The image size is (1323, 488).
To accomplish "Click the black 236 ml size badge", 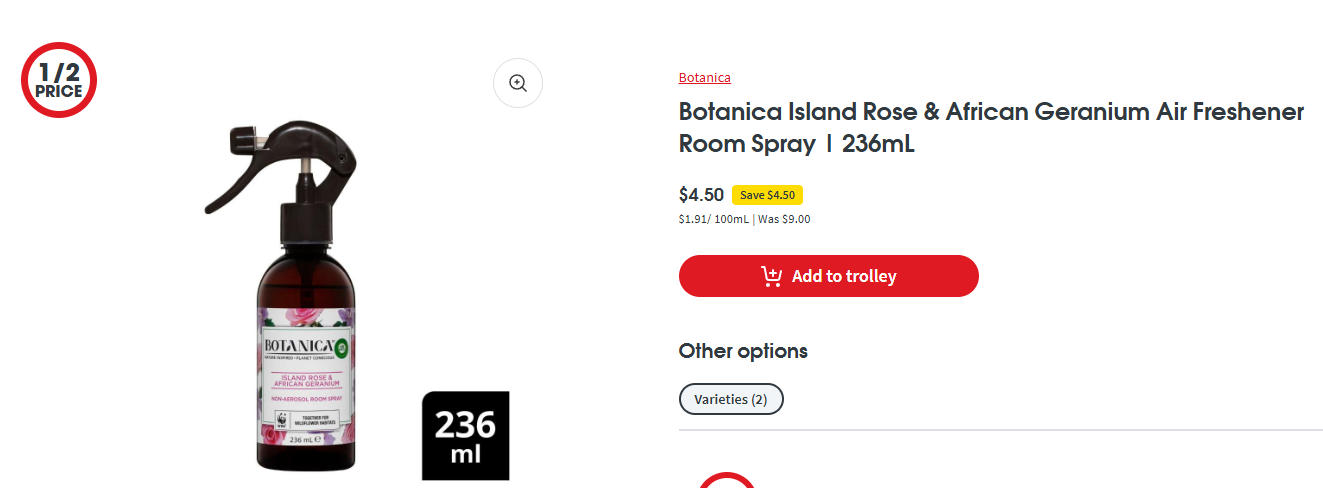I will coord(465,435).
